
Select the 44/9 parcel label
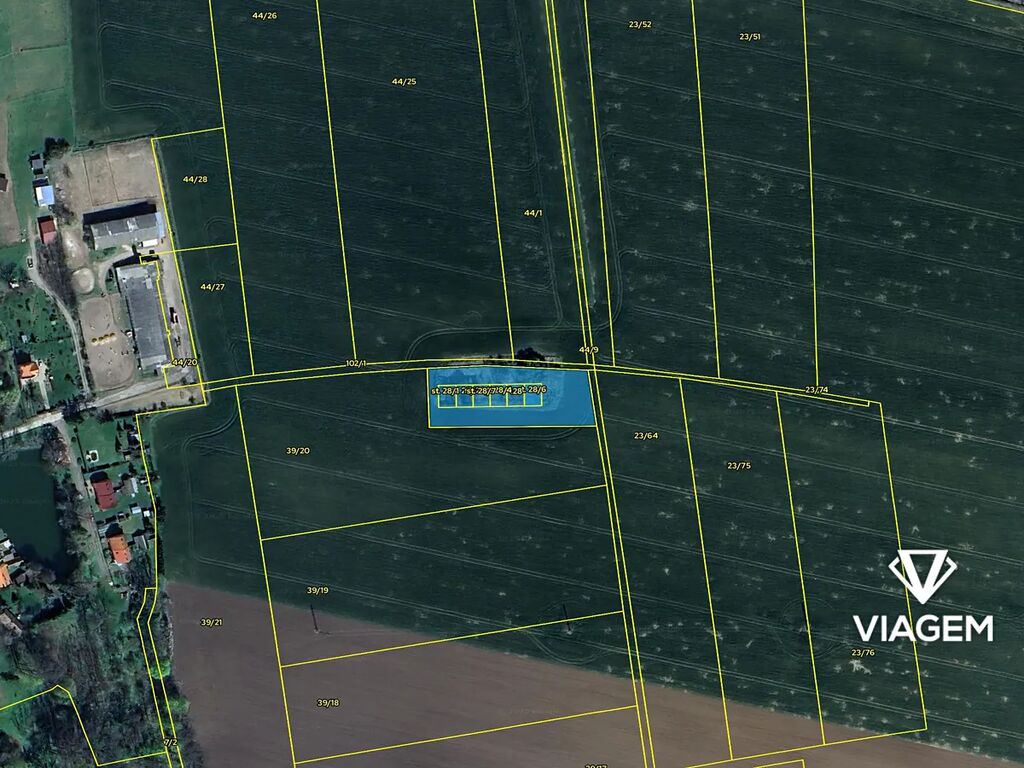(589, 350)
